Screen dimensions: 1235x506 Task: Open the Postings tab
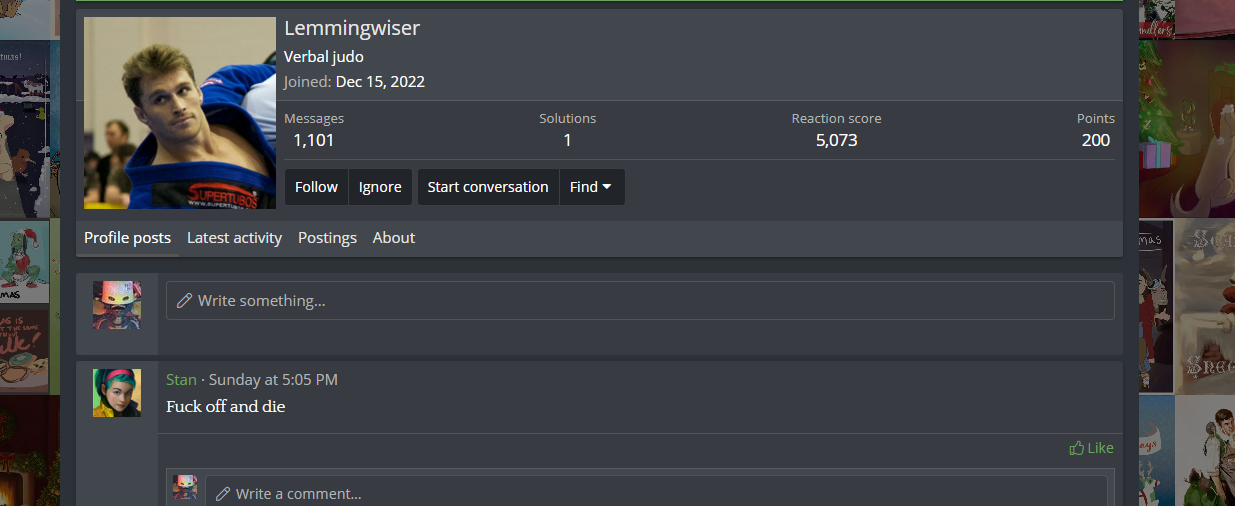click(327, 238)
